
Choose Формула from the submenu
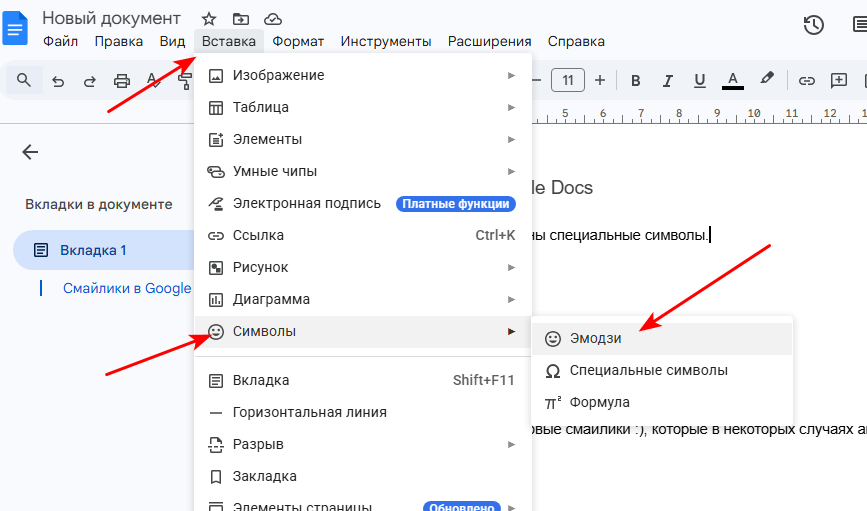[662, 403]
